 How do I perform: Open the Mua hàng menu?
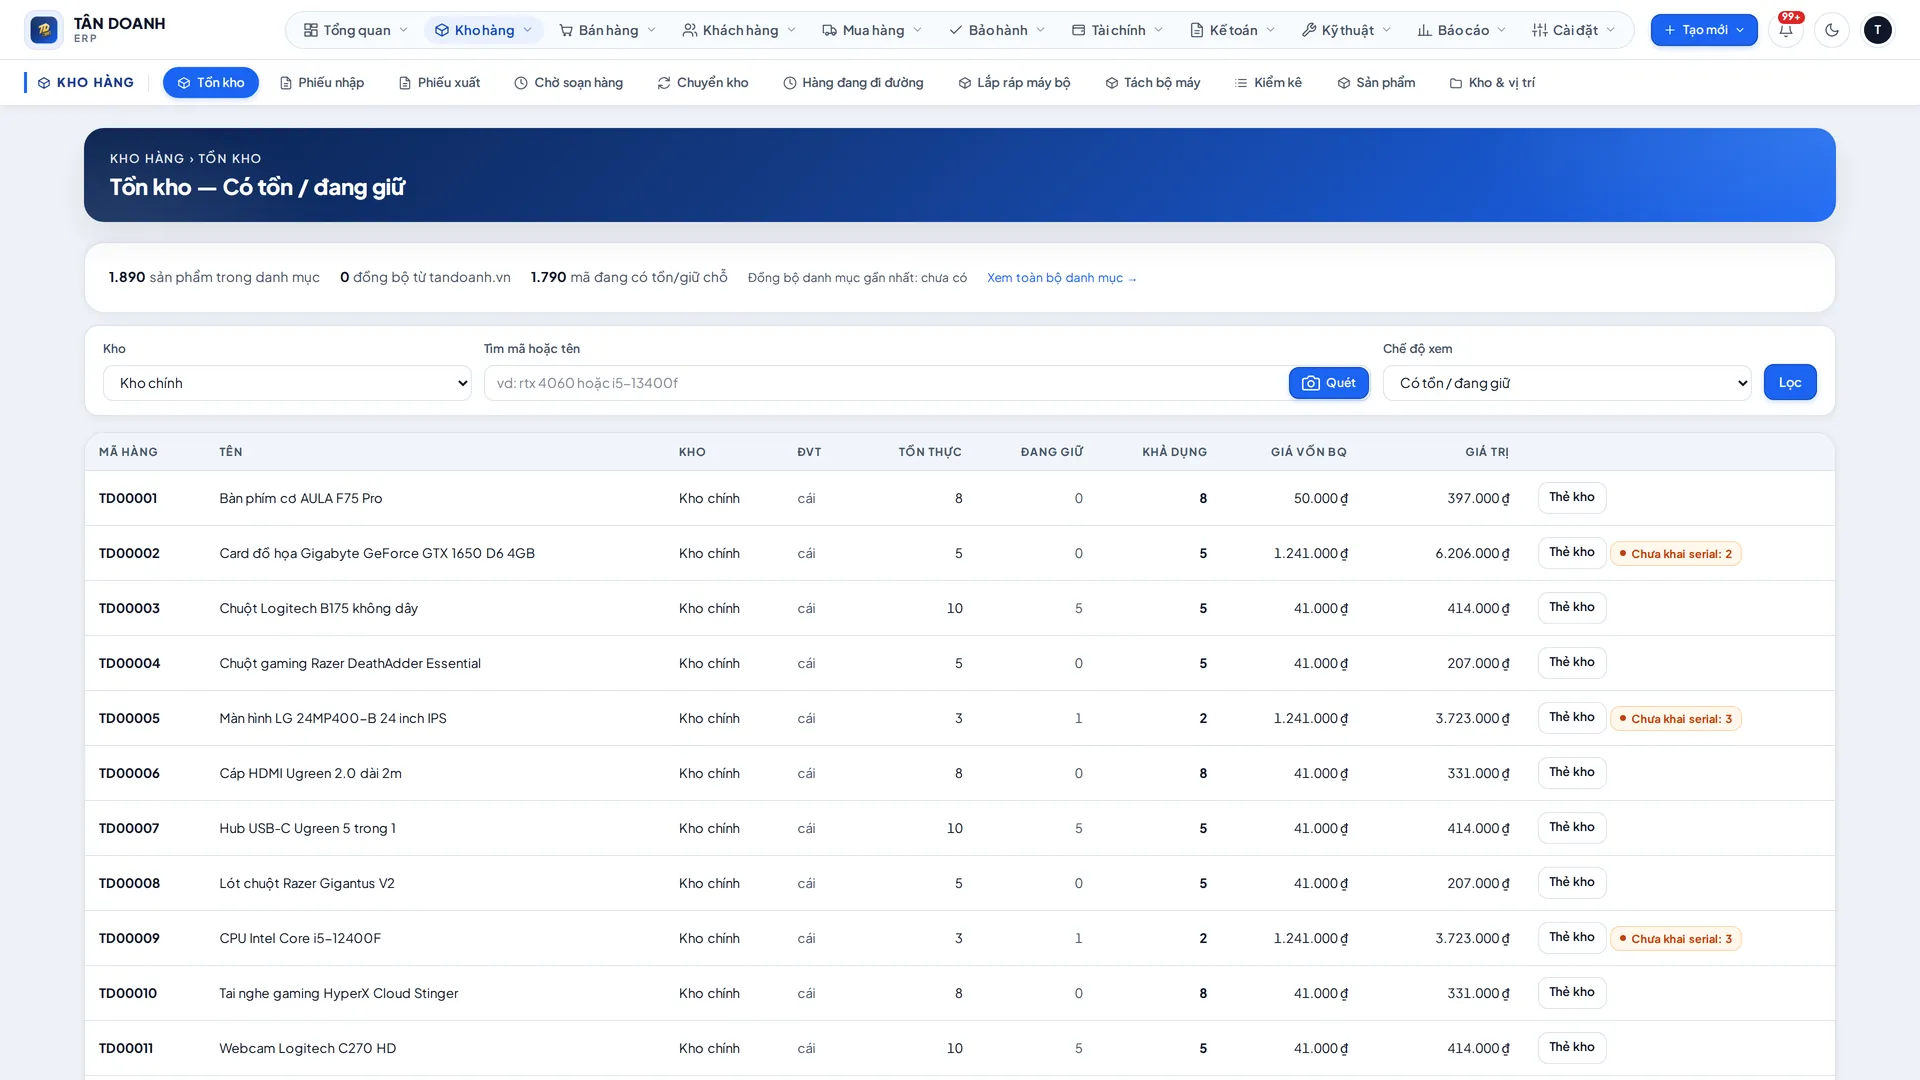(x=872, y=30)
